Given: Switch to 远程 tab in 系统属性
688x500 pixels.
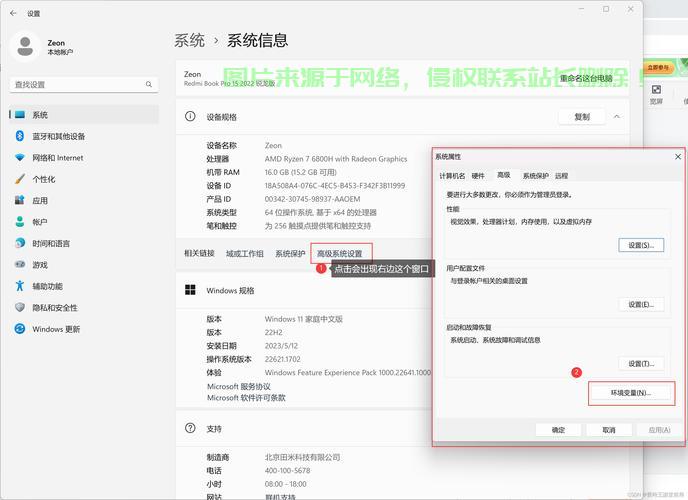Looking at the screenshot, I should tap(561, 176).
